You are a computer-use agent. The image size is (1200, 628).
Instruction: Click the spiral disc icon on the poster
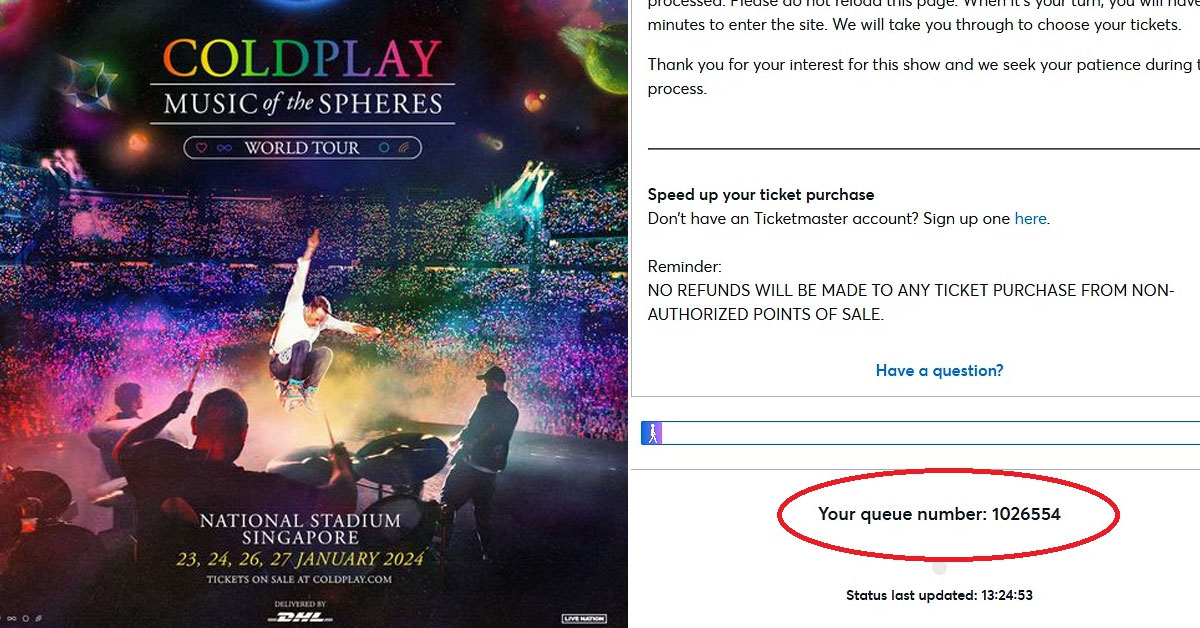coord(405,147)
